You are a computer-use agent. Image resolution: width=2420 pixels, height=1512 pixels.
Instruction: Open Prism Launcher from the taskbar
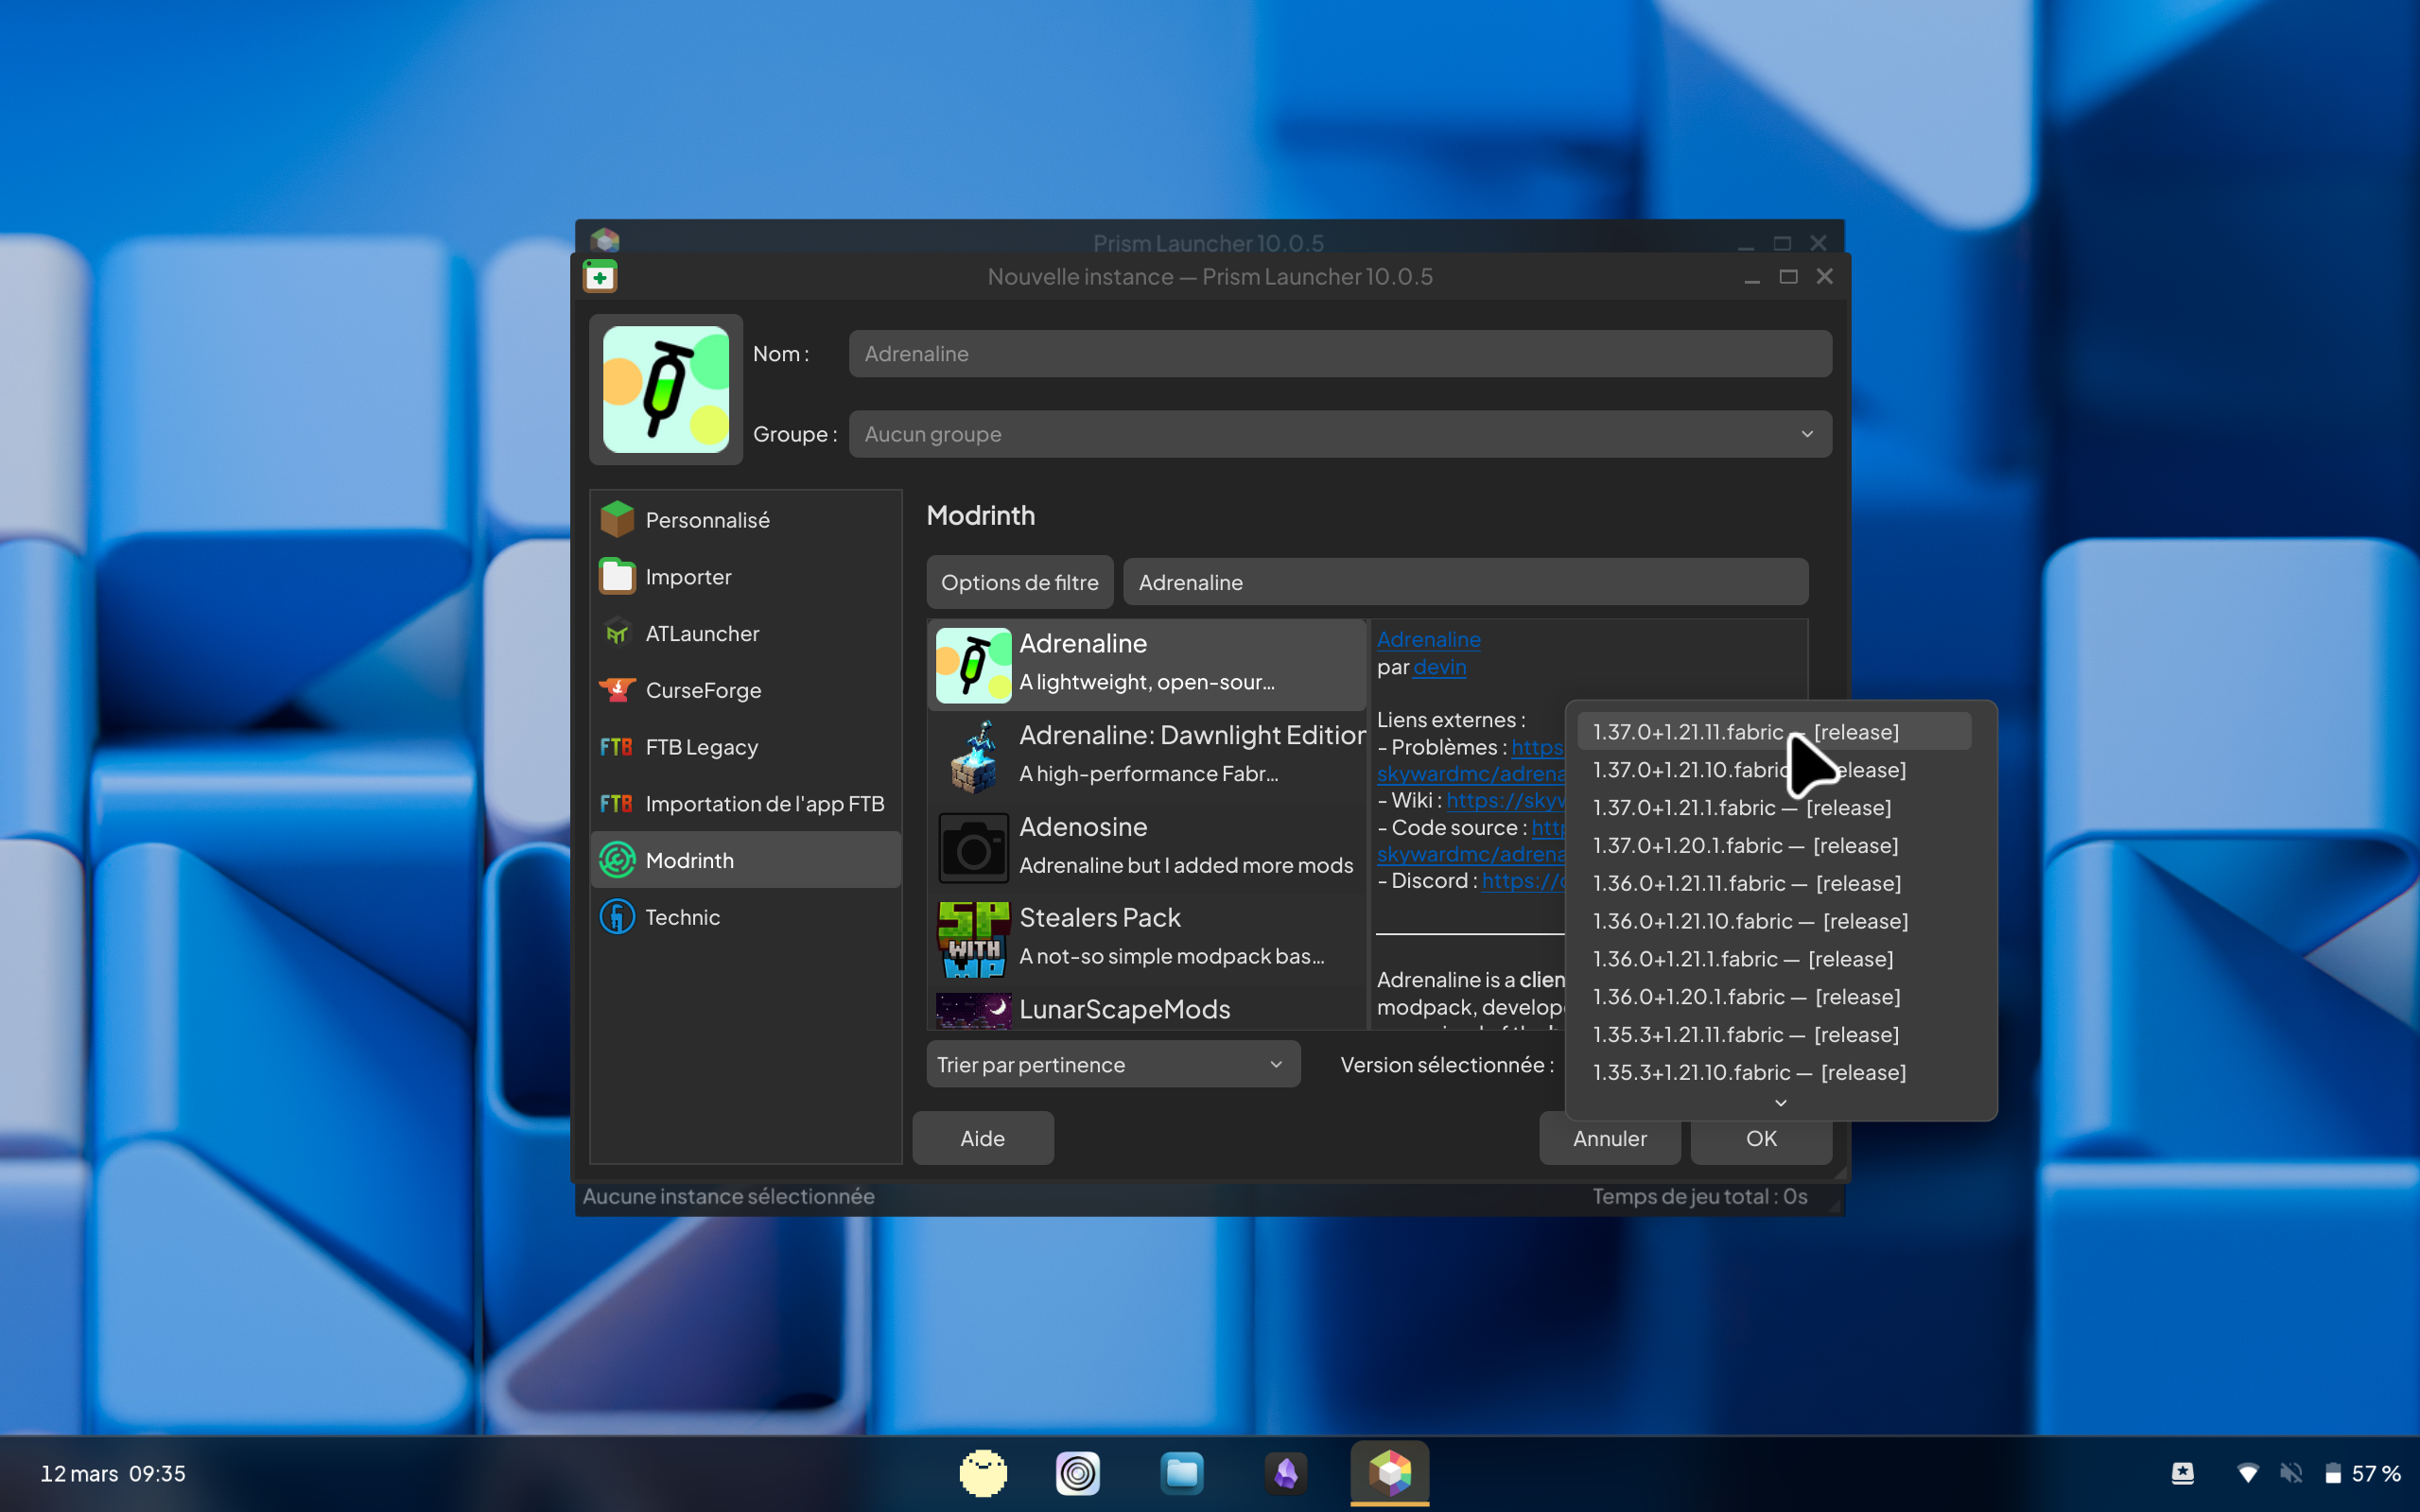click(1389, 1472)
